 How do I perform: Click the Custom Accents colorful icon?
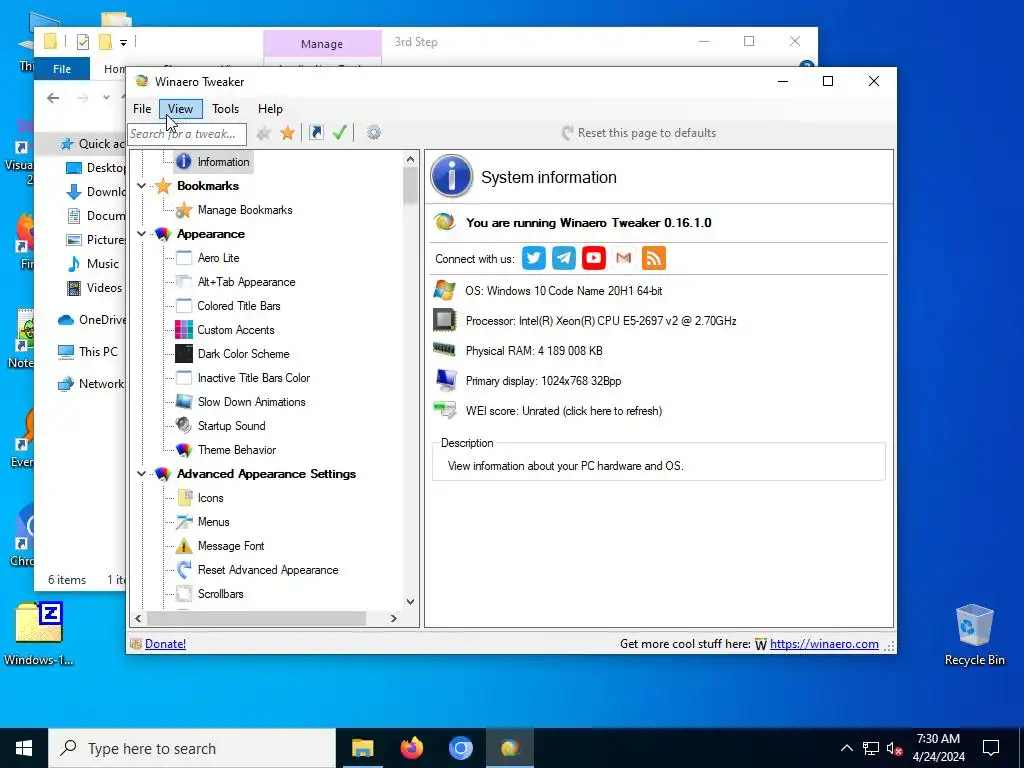click(x=184, y=330)
